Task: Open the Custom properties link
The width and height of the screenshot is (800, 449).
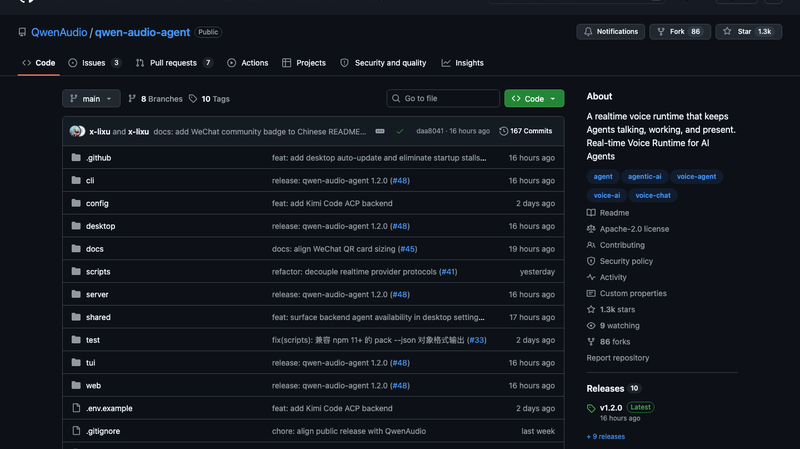Action: click(633, 293)
